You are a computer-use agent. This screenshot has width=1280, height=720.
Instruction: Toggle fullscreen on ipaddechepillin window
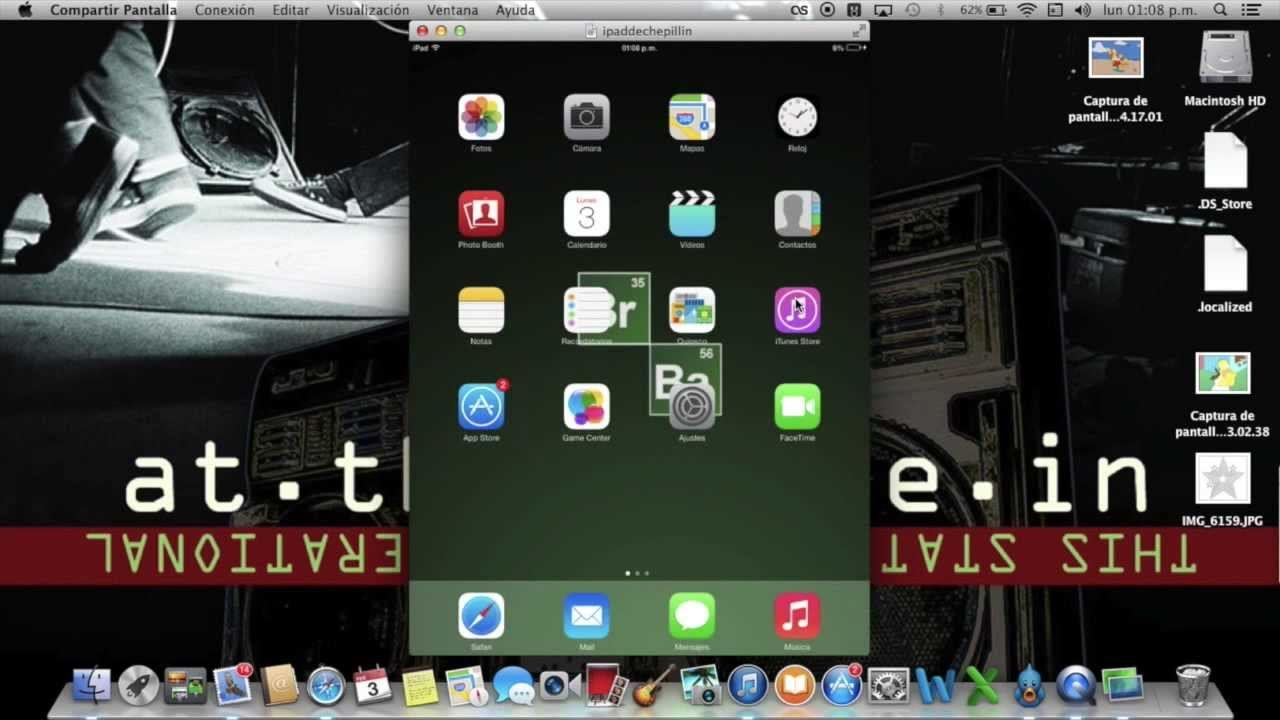pyautogui.click(x=858, y=31)
